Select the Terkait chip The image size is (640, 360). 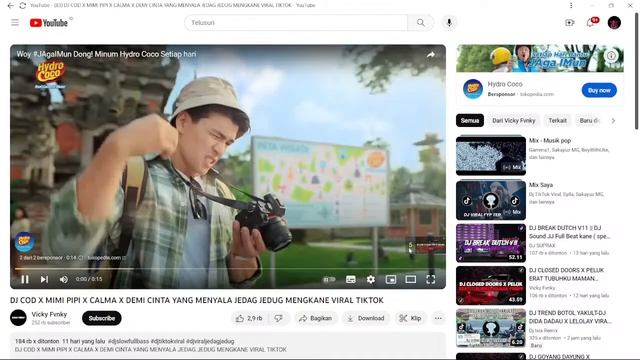click(557, 120)
